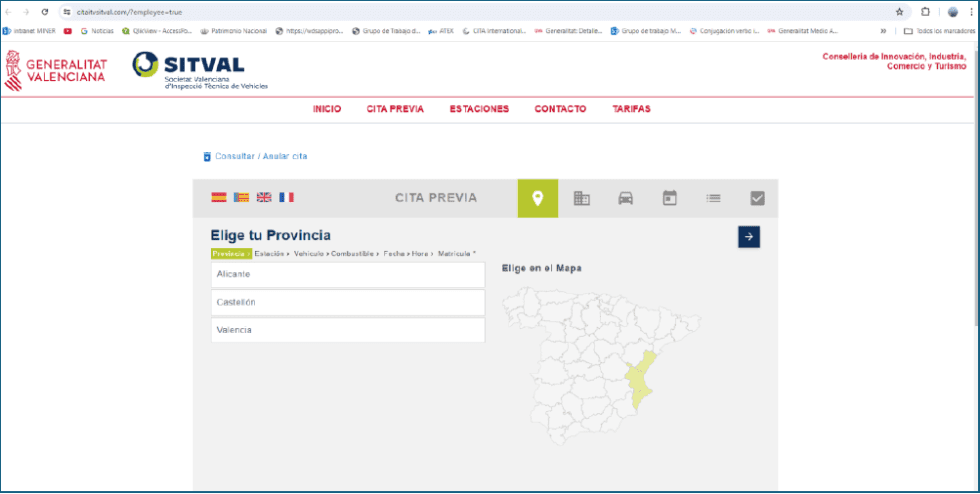Screen dimensions: 980x494
Task: Select French language flag
Action: (x=286, y=198)
